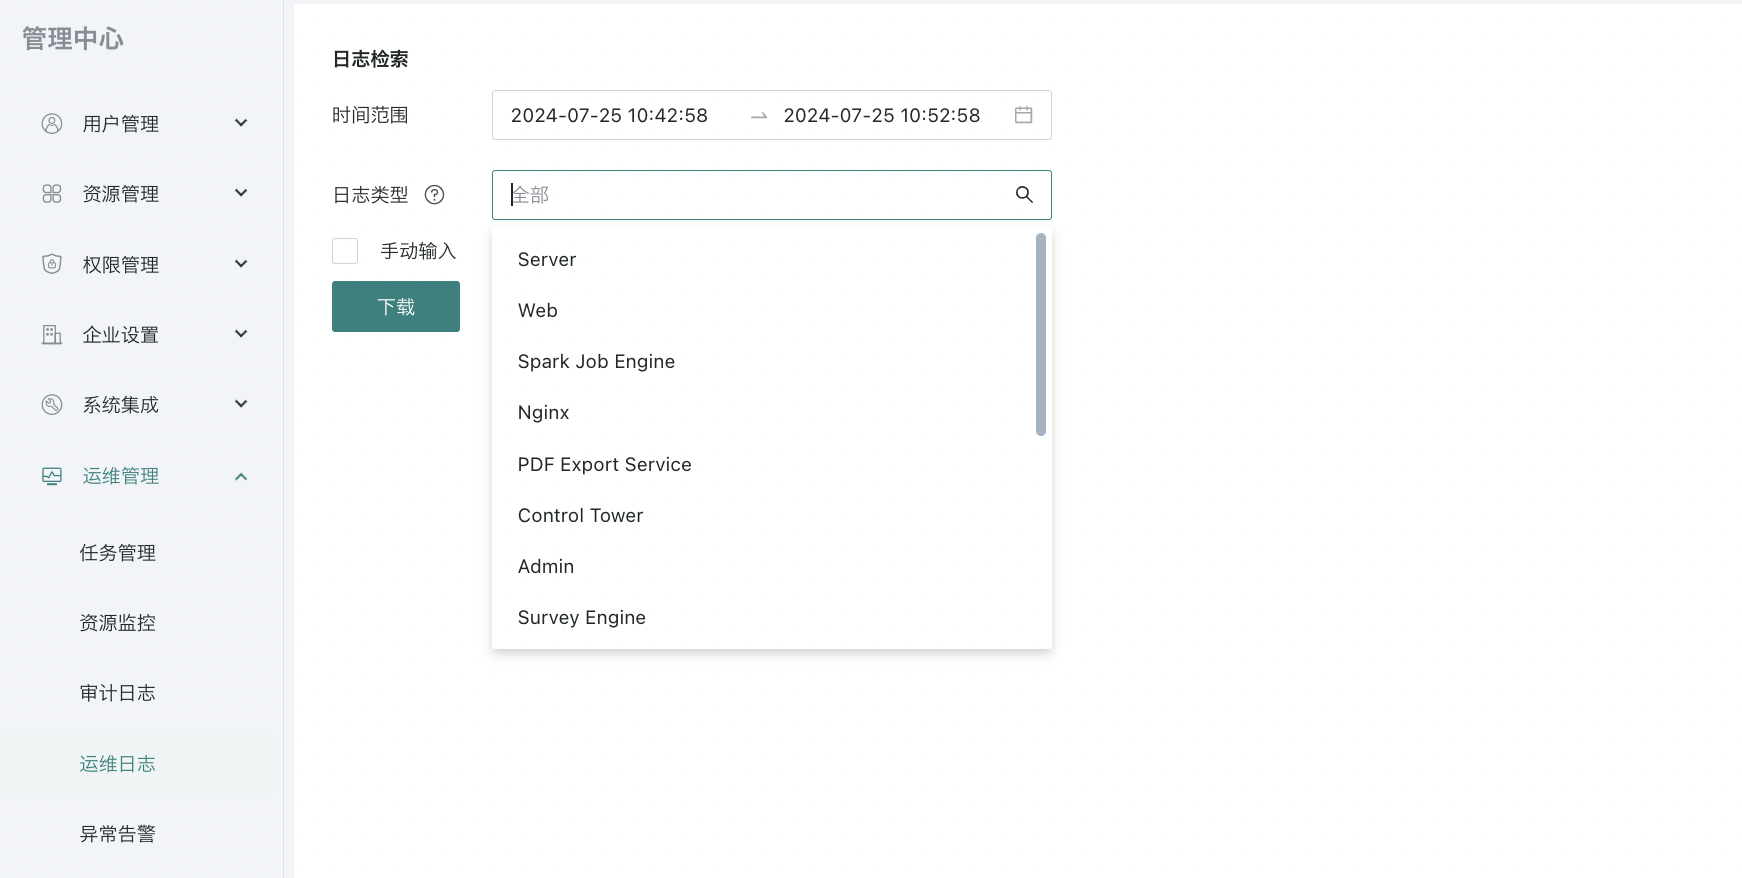Click the 运维管理 monitor icon

[x=52, y=476]
